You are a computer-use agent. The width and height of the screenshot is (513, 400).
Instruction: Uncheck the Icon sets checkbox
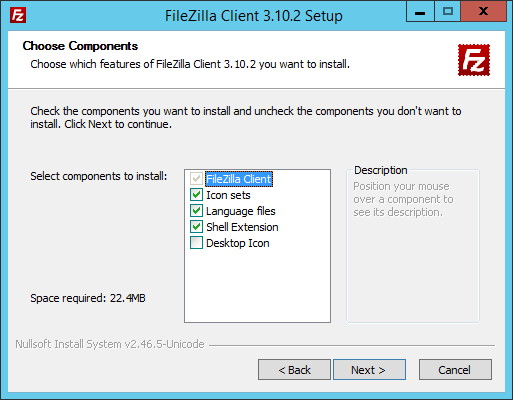(196, 195)
